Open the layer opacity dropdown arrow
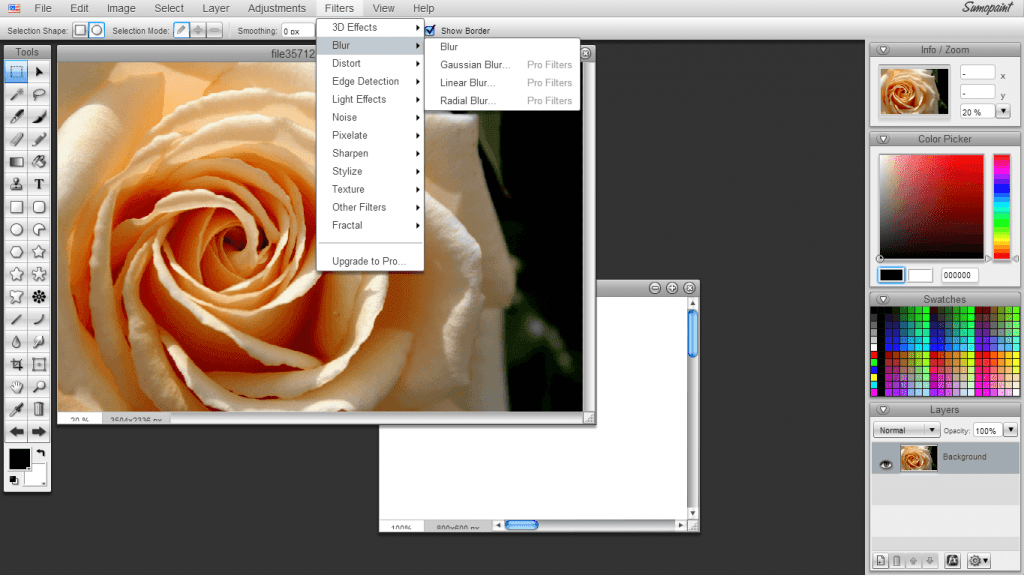1024x575 pixels. (x=1010, y=430)
